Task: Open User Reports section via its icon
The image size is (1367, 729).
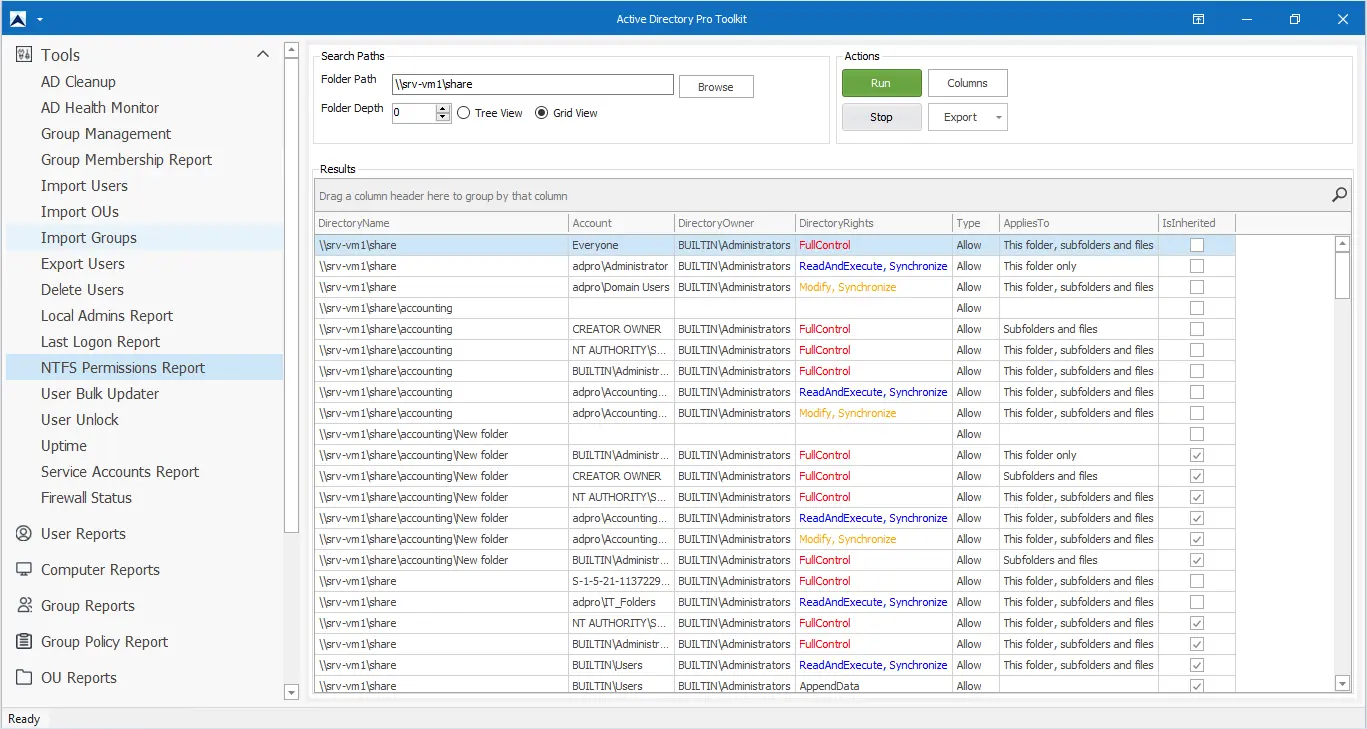Action: tap(24, 534)
